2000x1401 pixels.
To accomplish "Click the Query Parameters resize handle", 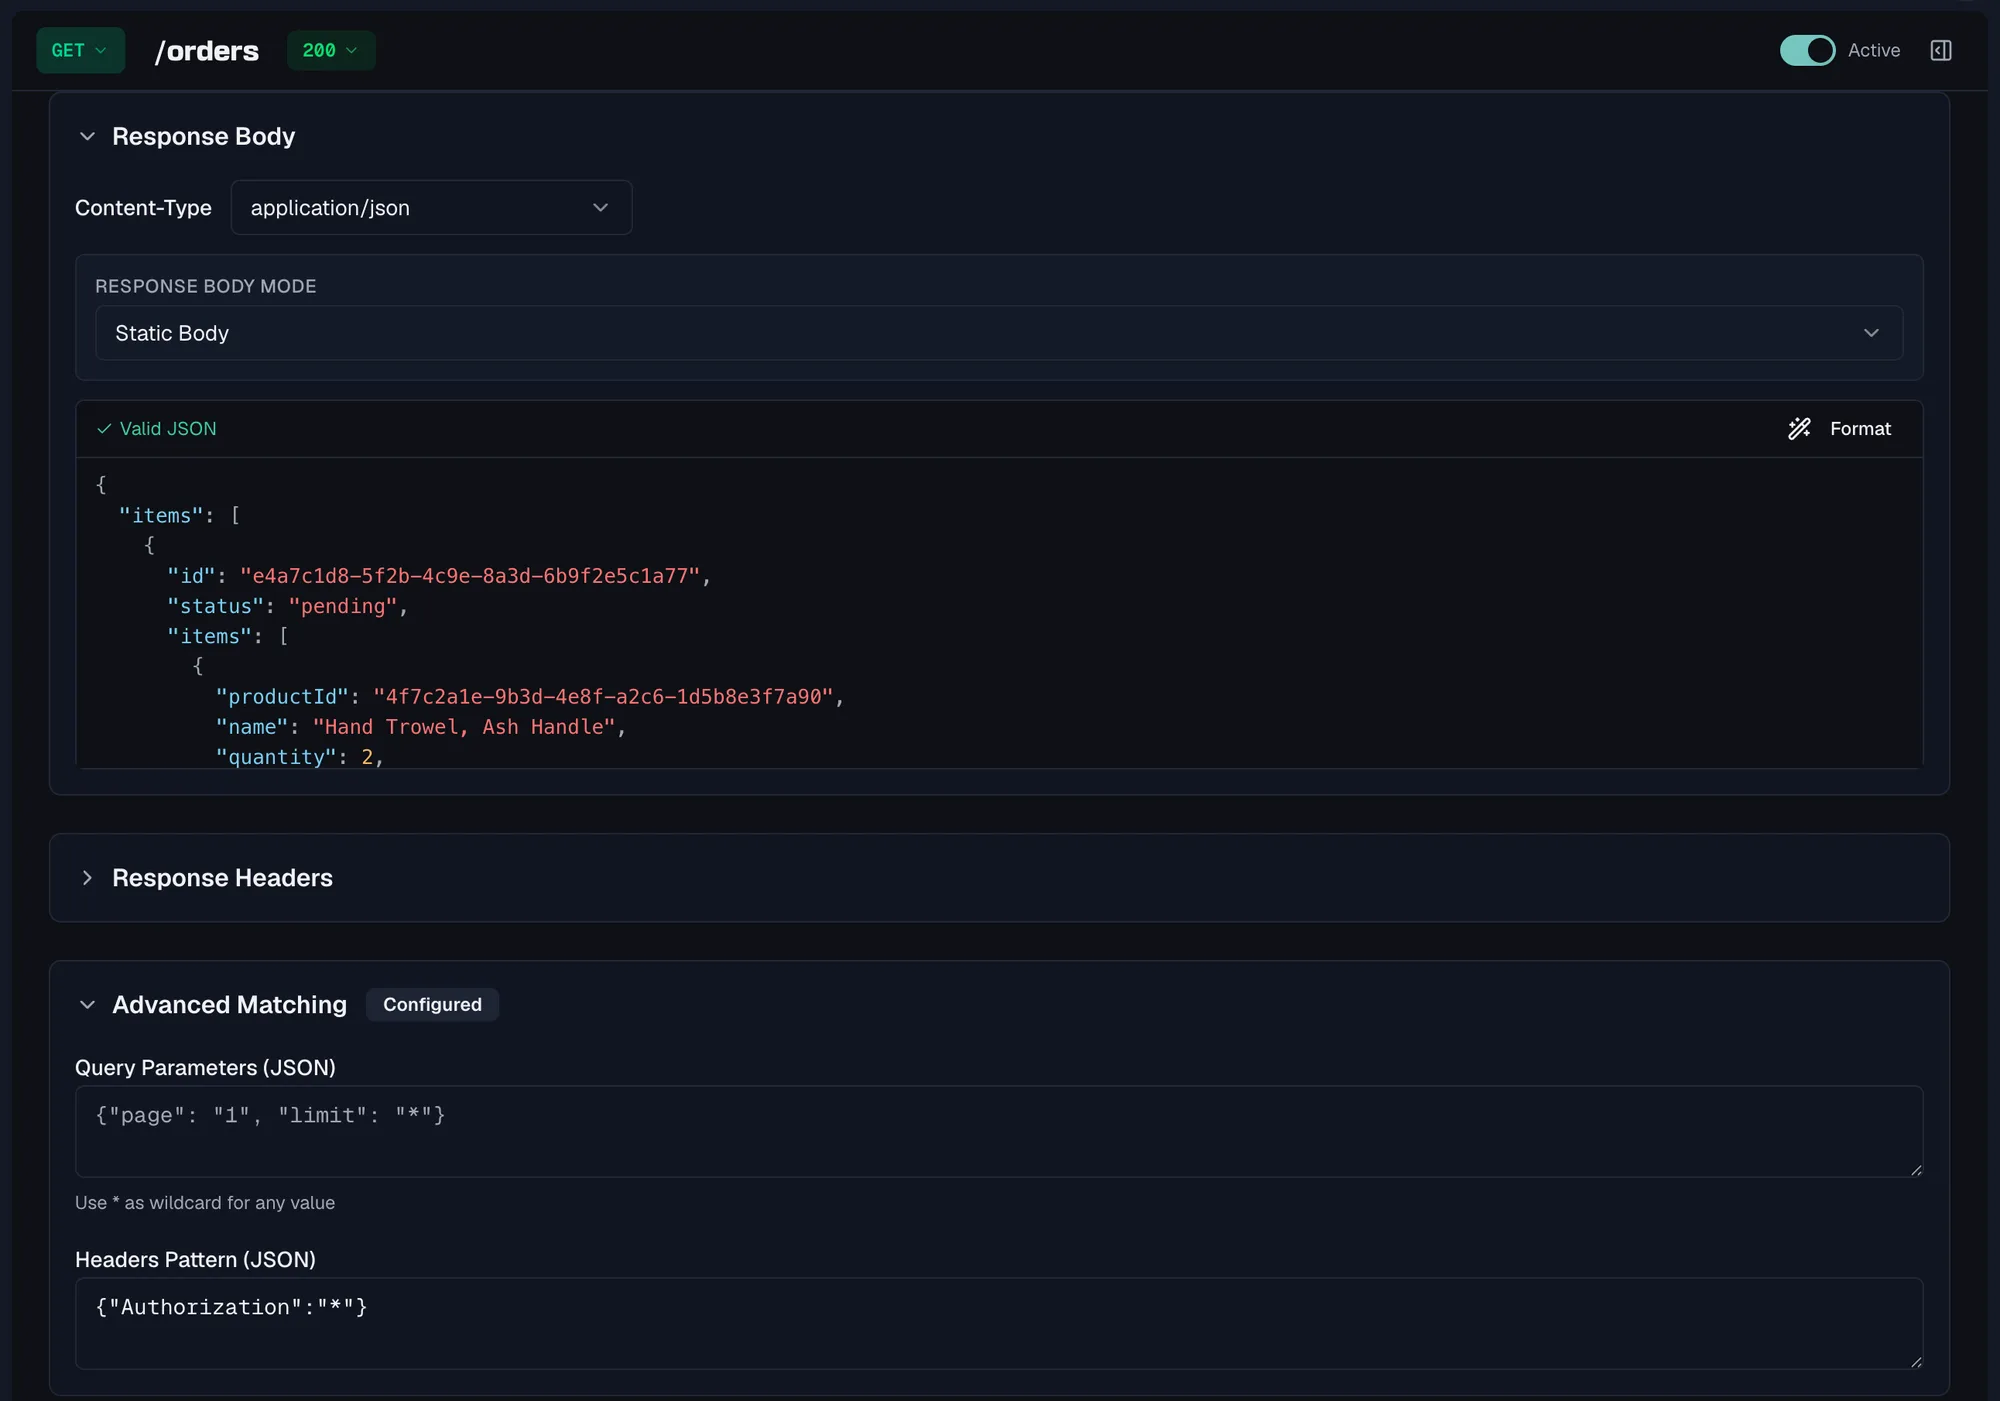I will tap(1915, 1169).
